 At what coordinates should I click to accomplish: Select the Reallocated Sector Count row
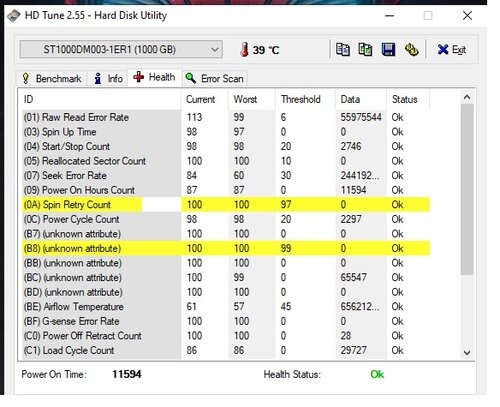point(226,161)
